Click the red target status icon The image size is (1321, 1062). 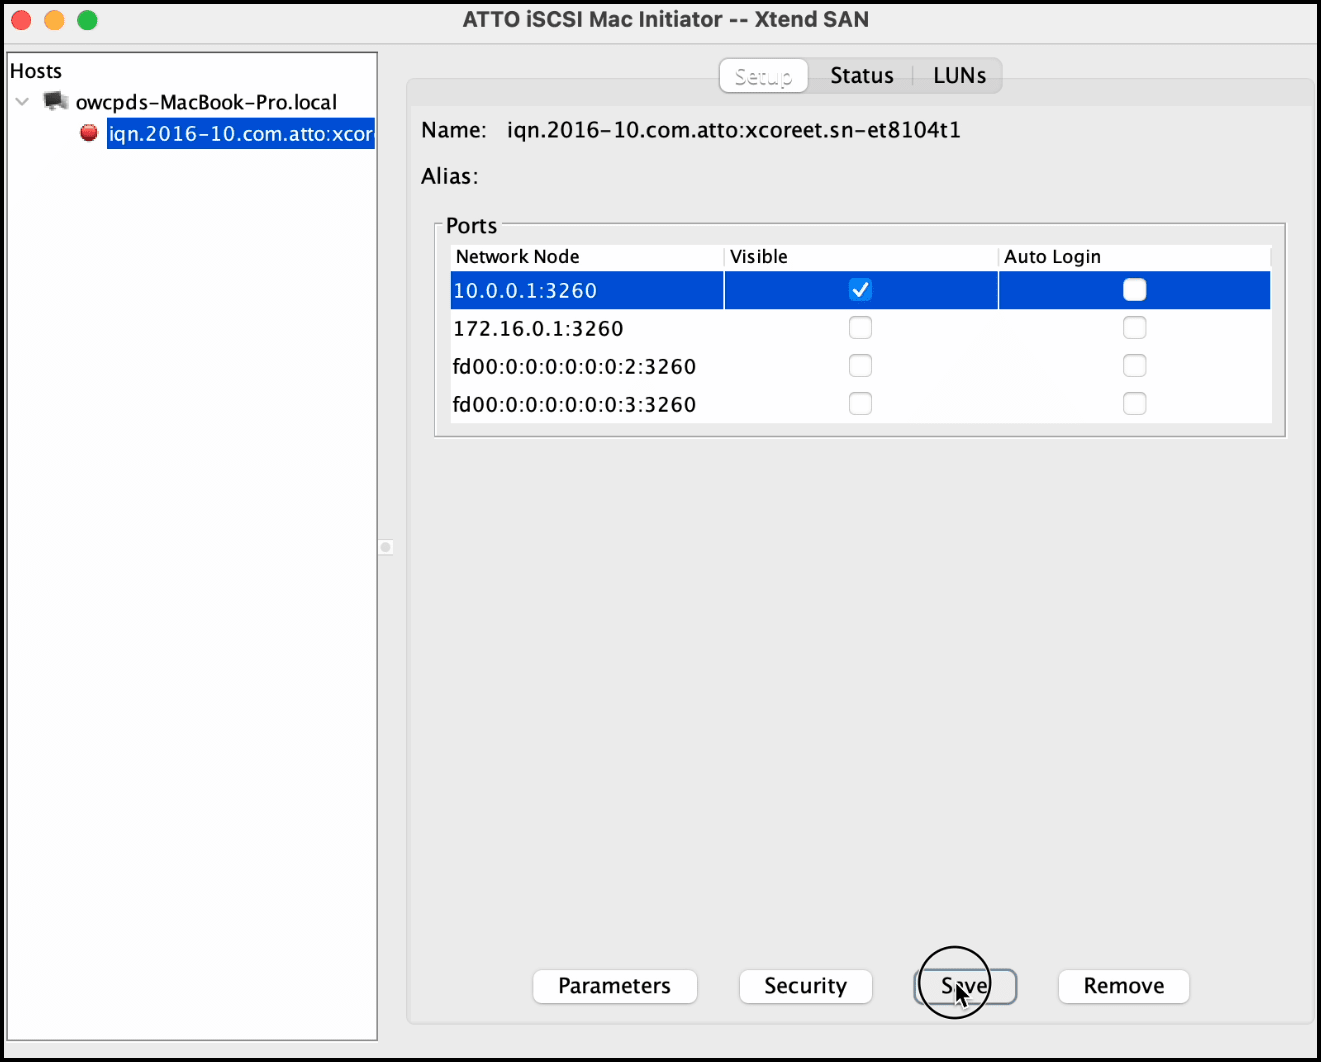(89, 133)
